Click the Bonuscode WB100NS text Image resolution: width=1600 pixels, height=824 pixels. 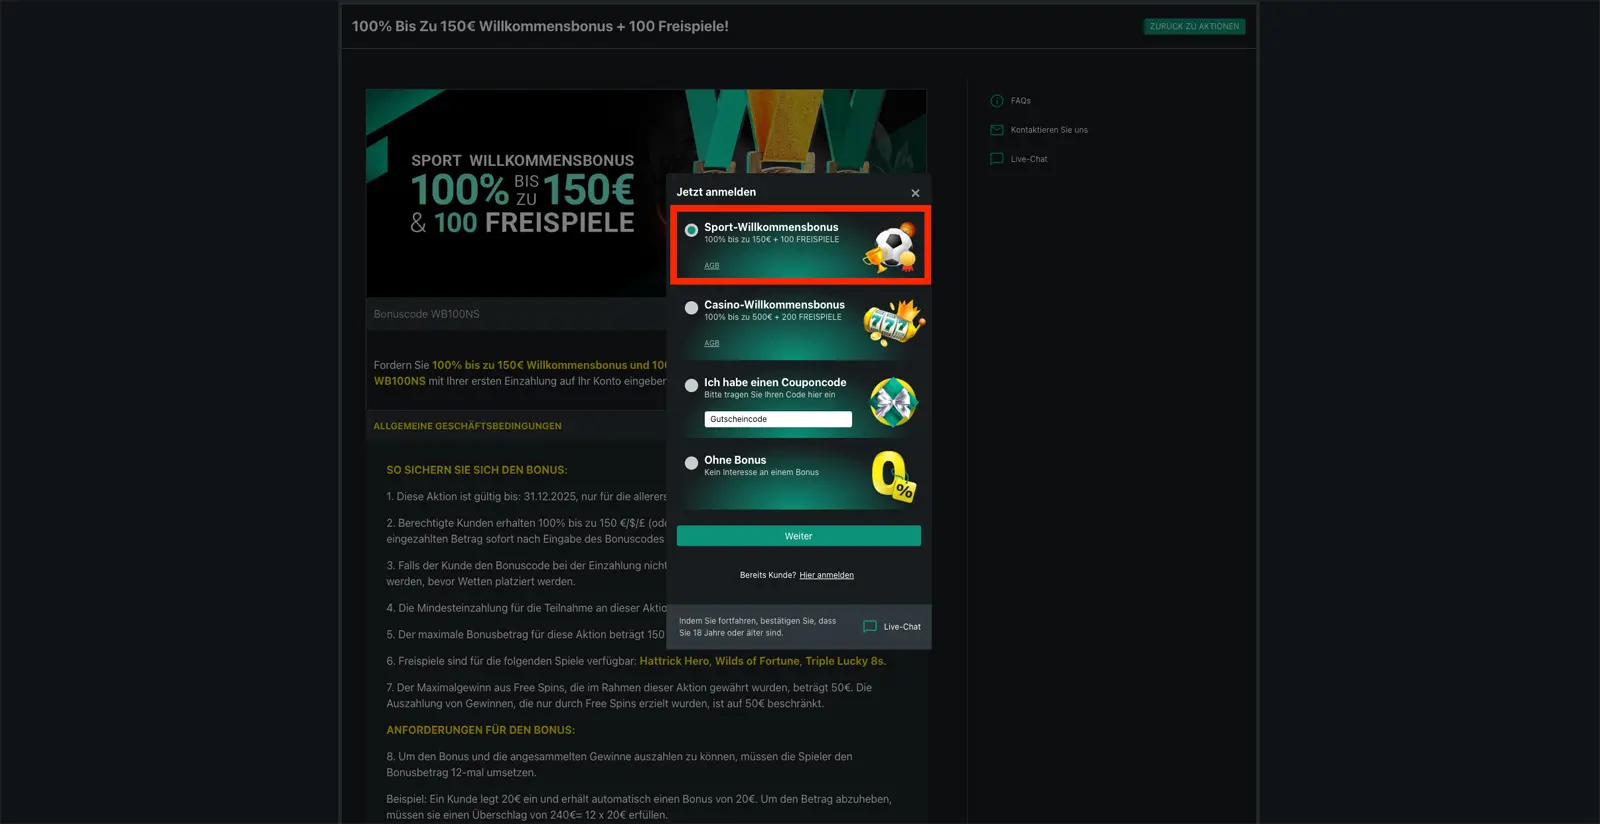pos(426,314)
